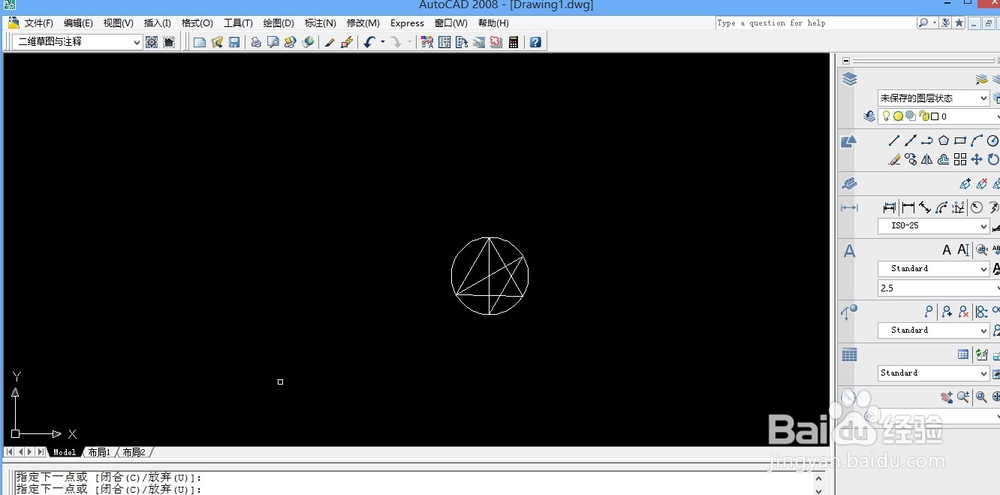
Task: Select the Array tool
Action: pos(960,159)
